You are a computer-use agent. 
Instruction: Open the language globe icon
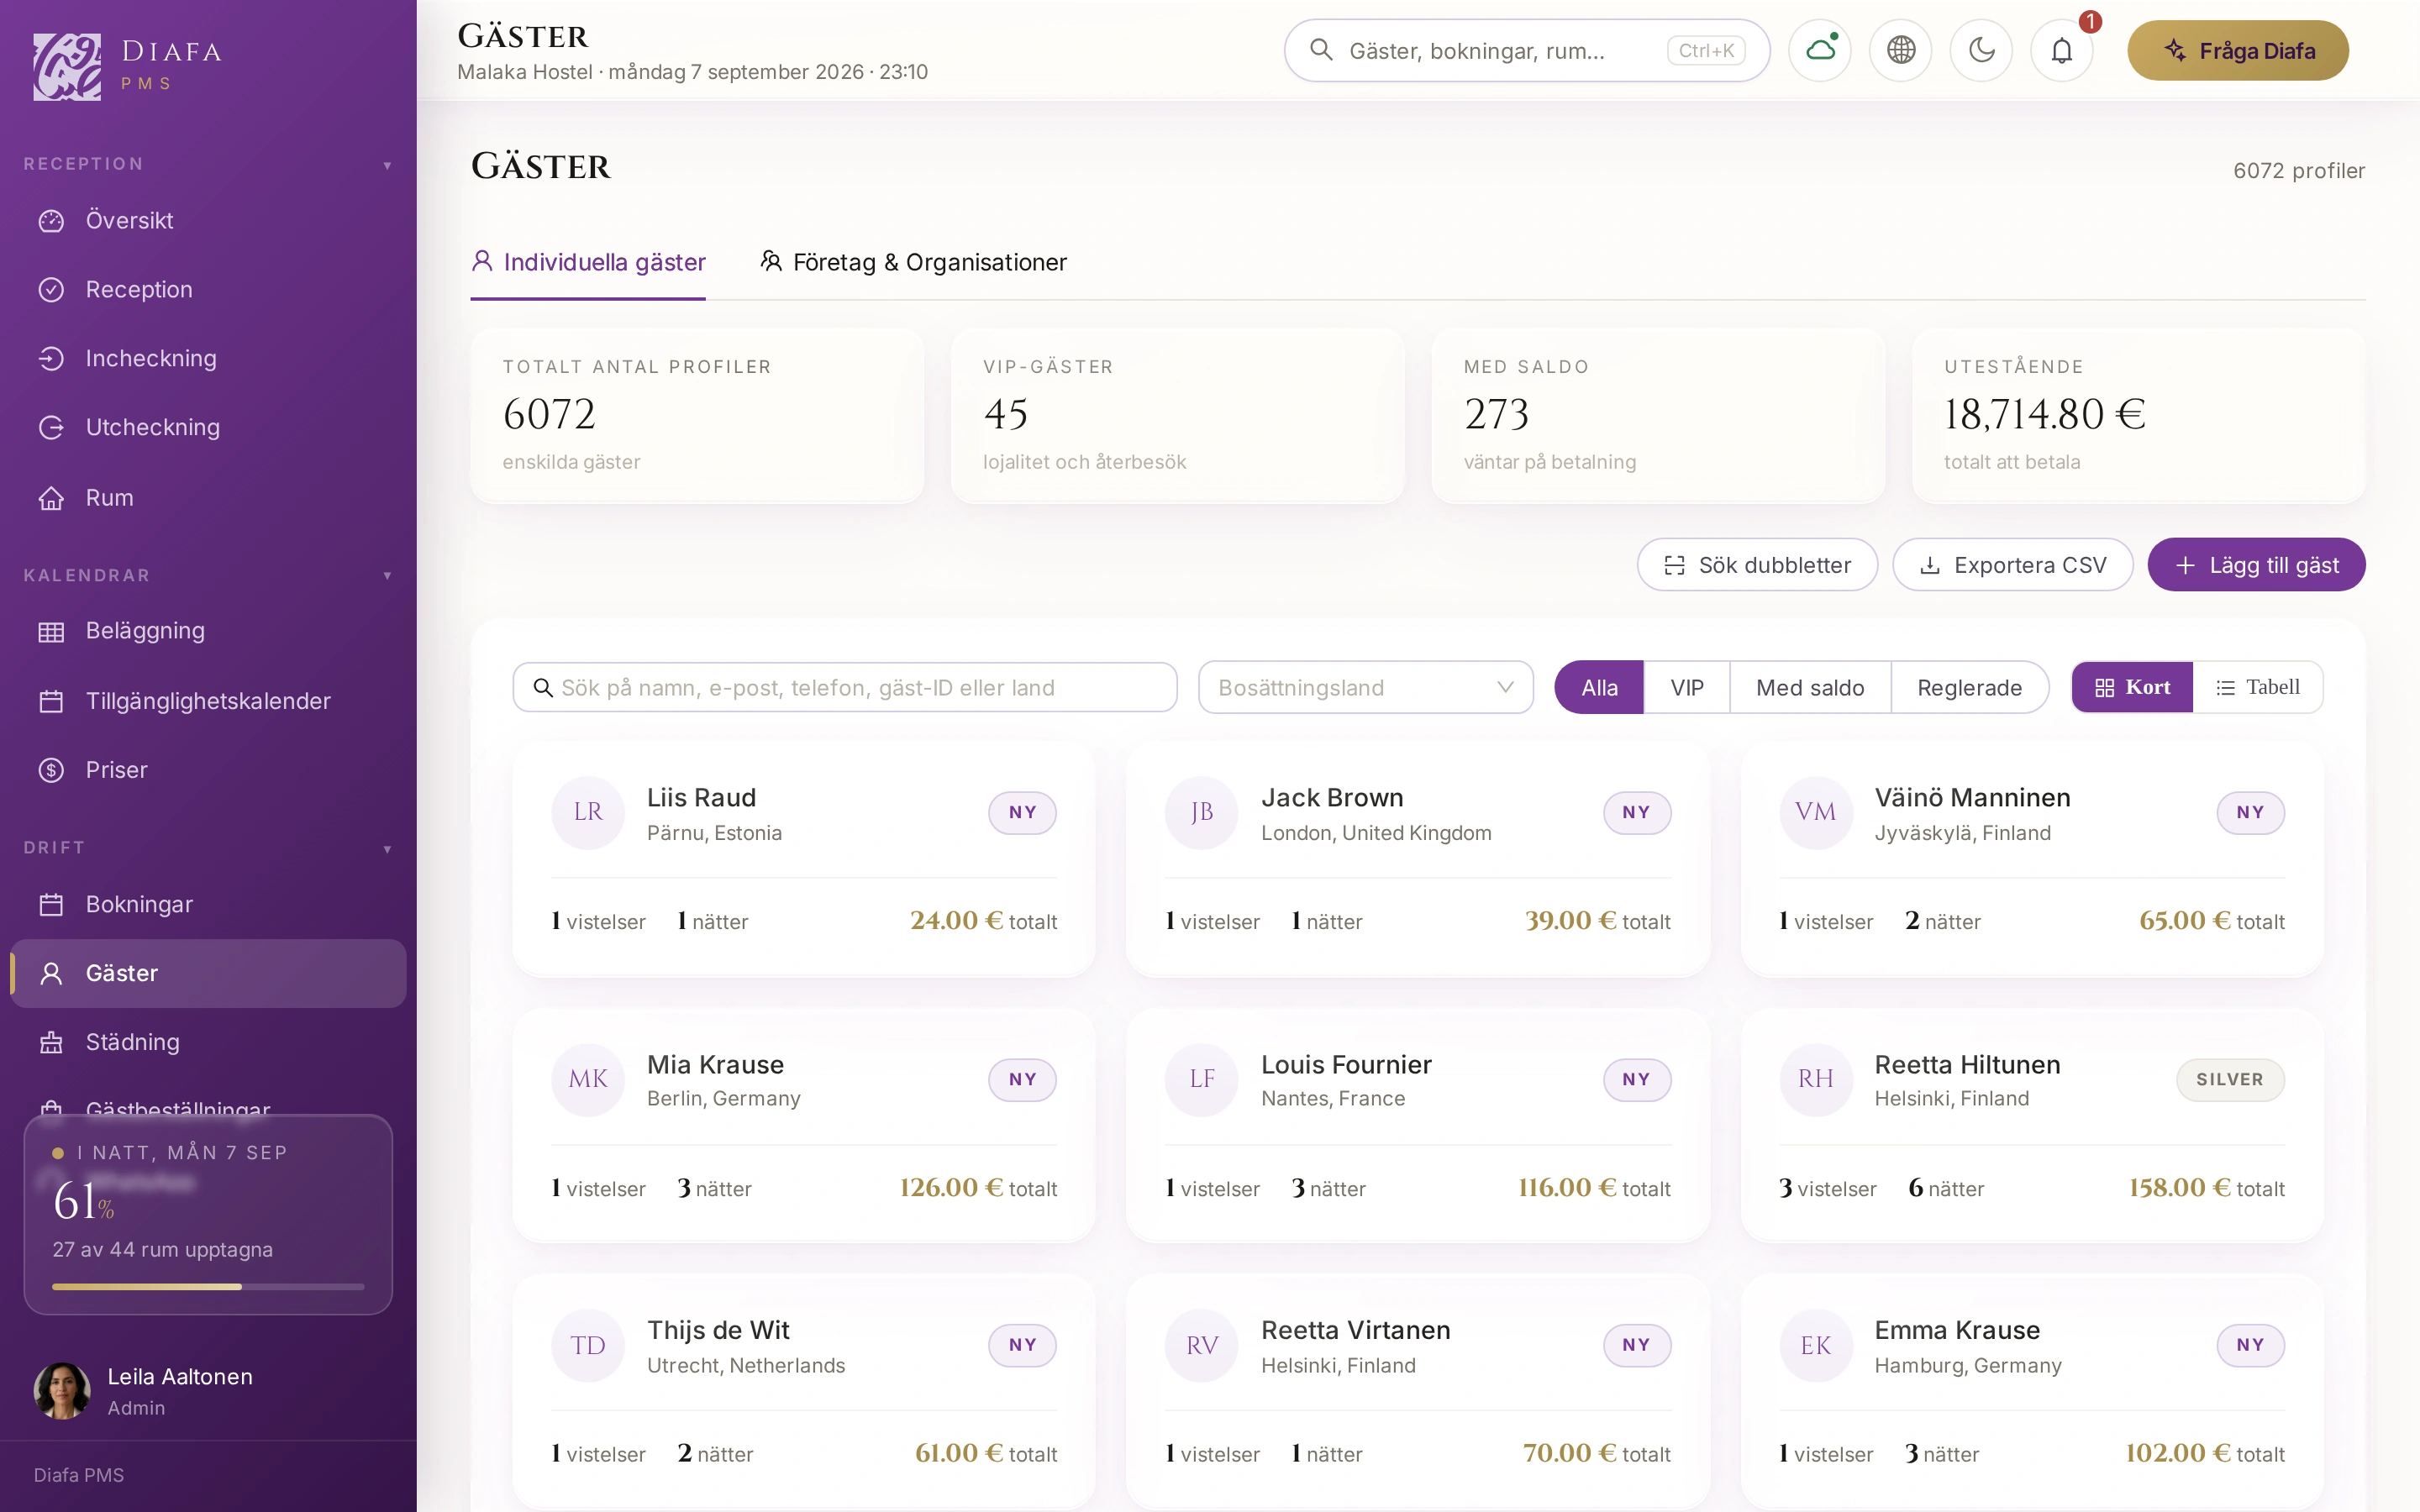pos(1901,50)
